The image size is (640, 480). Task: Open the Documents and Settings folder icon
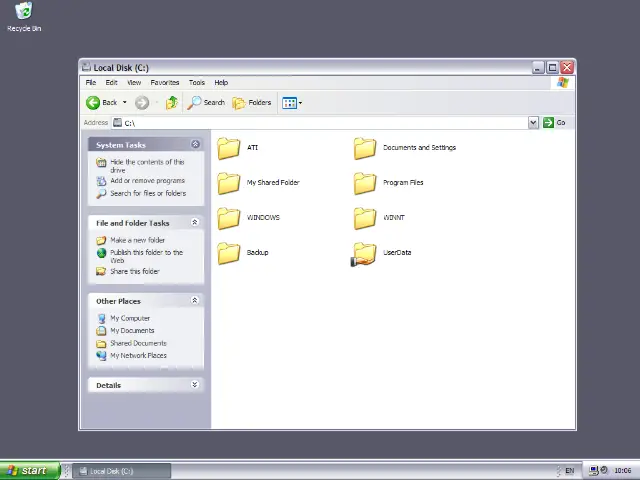point(365,148)
